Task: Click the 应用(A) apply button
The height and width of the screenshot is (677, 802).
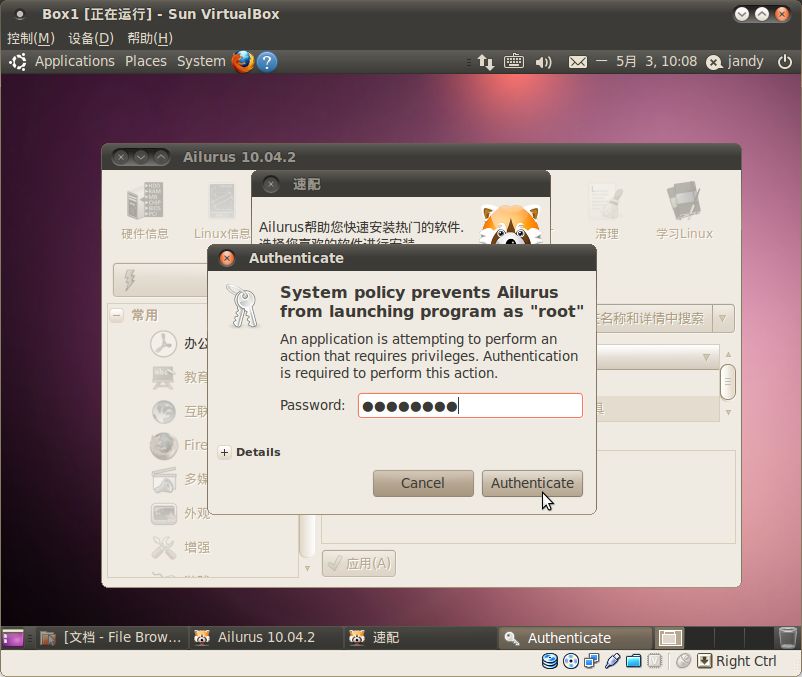Action: [359, 563]
